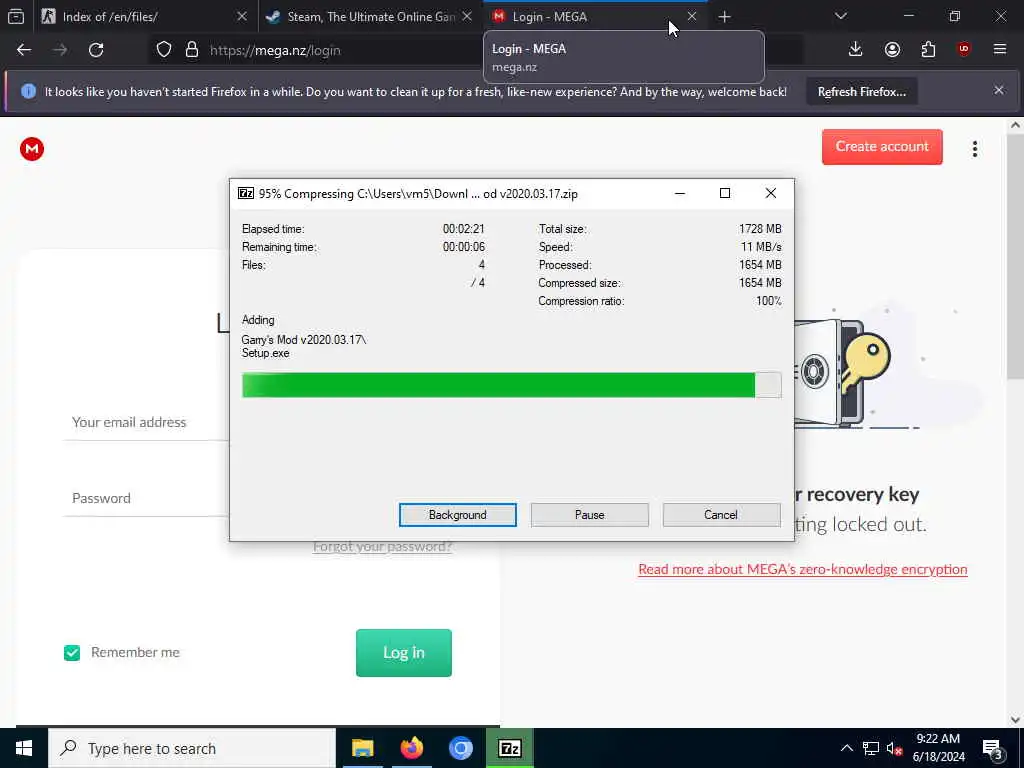Open the MEGA three-dot menu
1024x768 pixels.
tap(974, 149)
